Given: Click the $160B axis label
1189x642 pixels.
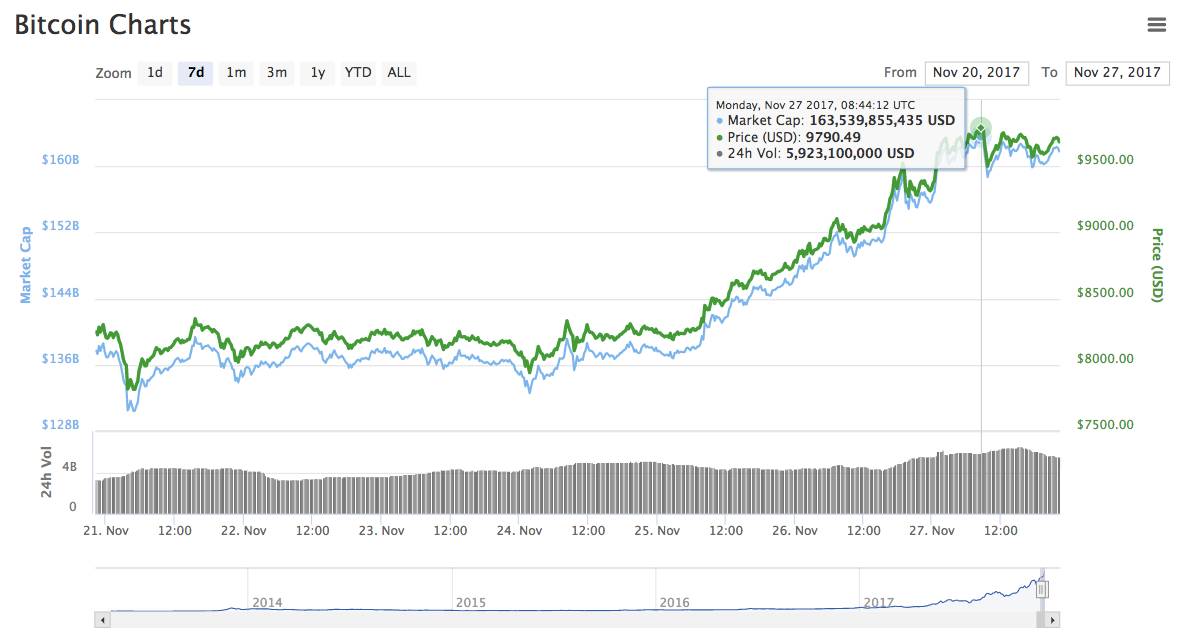Looking at the screenshot, I should click(x=61, y=160).
